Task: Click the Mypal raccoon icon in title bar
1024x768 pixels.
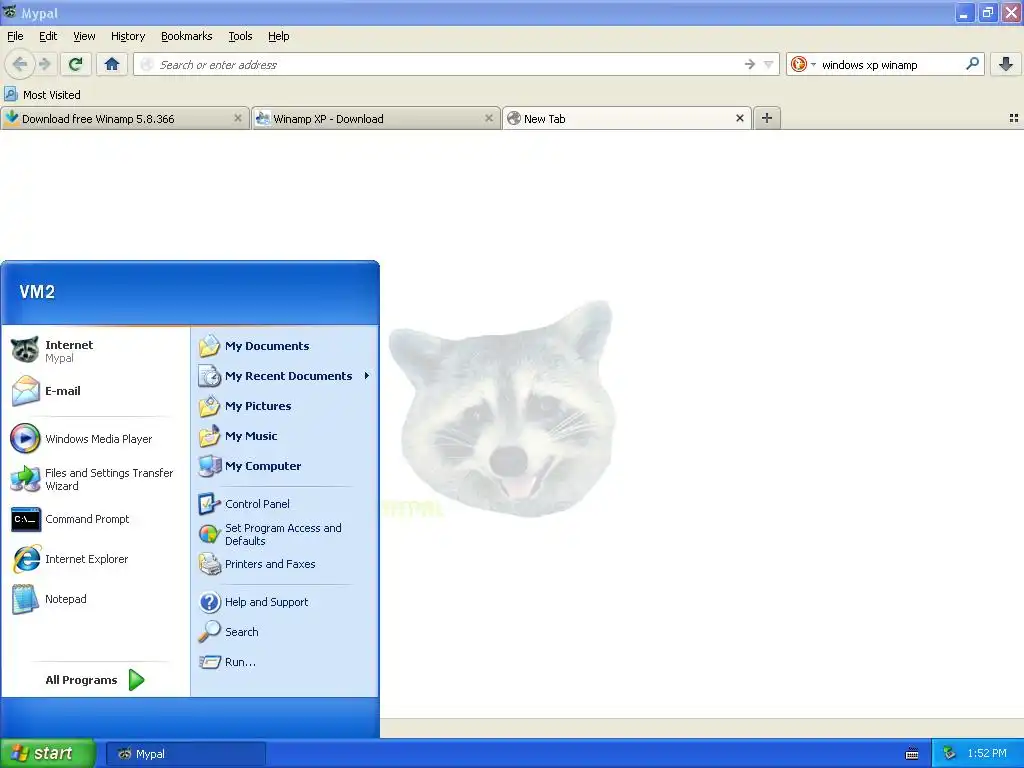Action: coord(9,12)
